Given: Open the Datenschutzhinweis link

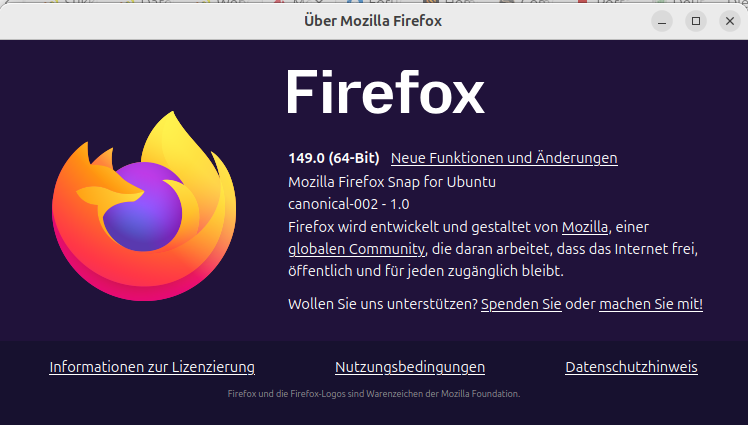Looking at the screenshot, I should 631,367.
